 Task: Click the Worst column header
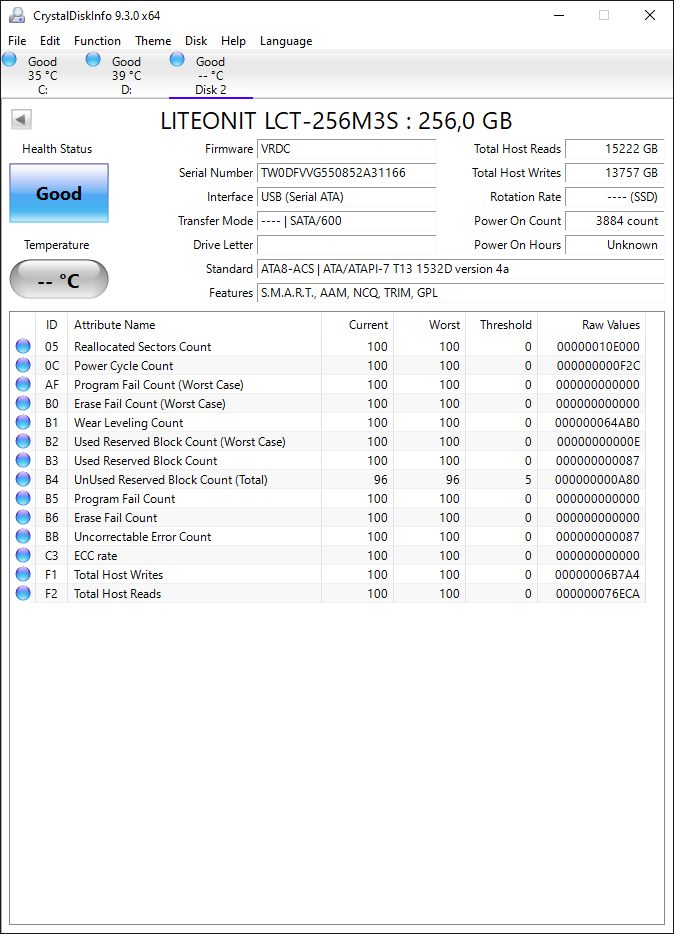tap(429, 325)
